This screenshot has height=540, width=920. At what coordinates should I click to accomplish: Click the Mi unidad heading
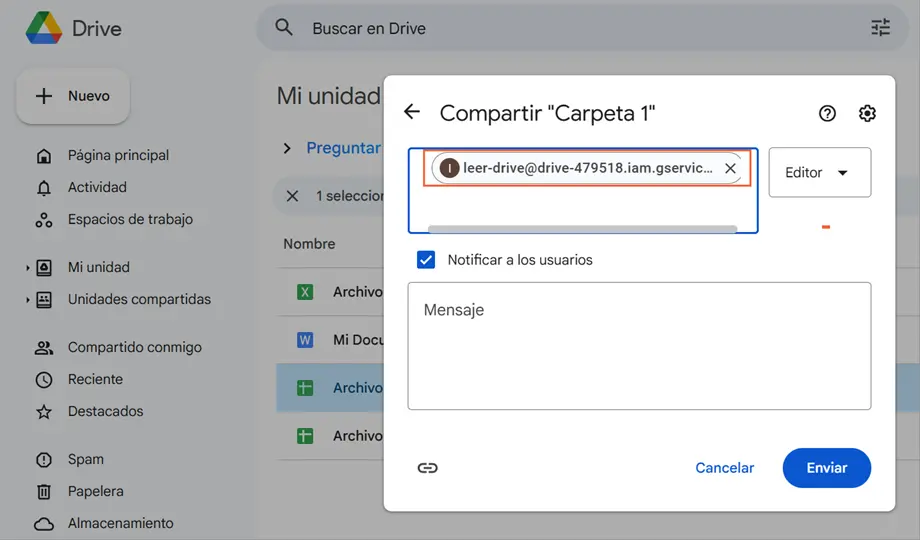coord(329,96)
